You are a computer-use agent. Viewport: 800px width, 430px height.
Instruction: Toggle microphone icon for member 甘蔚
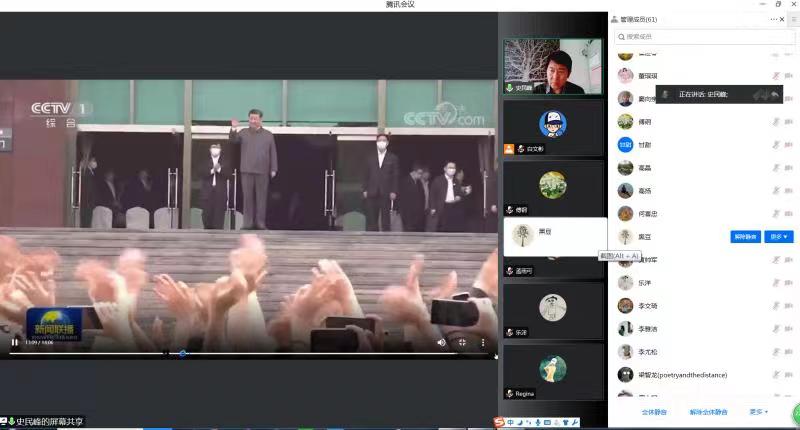click(x=776, y=144)
